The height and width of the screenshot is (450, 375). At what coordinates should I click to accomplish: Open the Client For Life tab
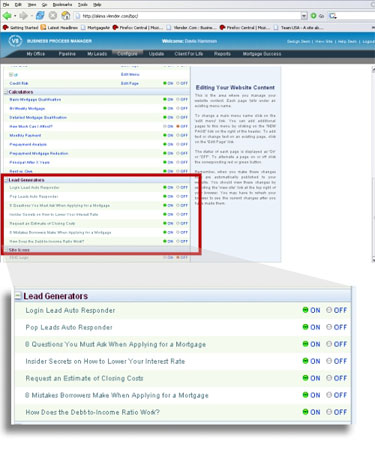(189, 54)
